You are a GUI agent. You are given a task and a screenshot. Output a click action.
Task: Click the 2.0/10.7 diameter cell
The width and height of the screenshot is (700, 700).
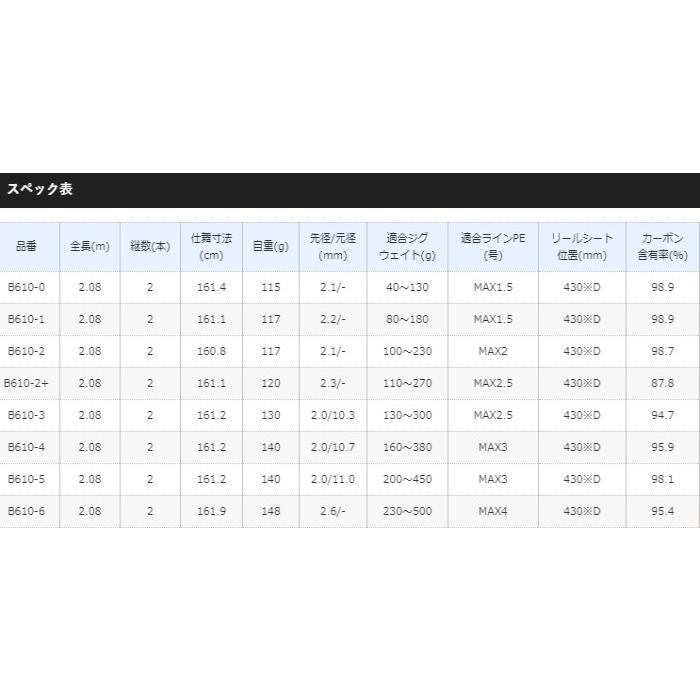(332, 447)
